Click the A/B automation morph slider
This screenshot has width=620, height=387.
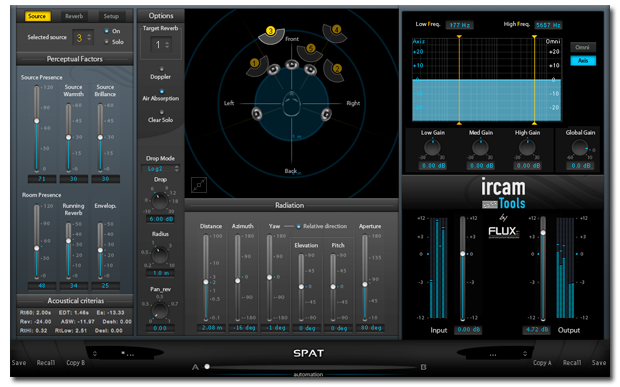click(312, 367)
